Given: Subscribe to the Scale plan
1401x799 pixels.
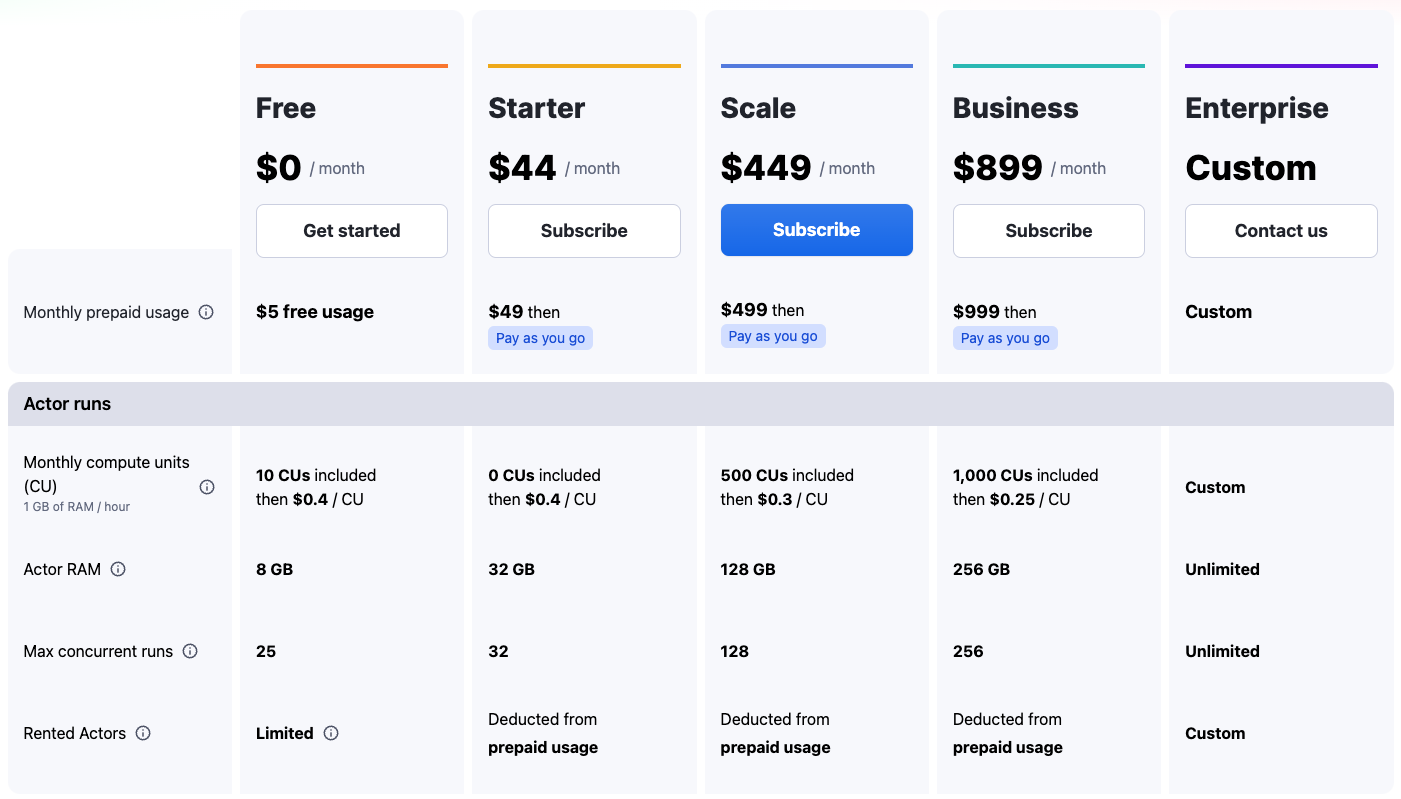Looking at the screenshot, I should (816, 230).
